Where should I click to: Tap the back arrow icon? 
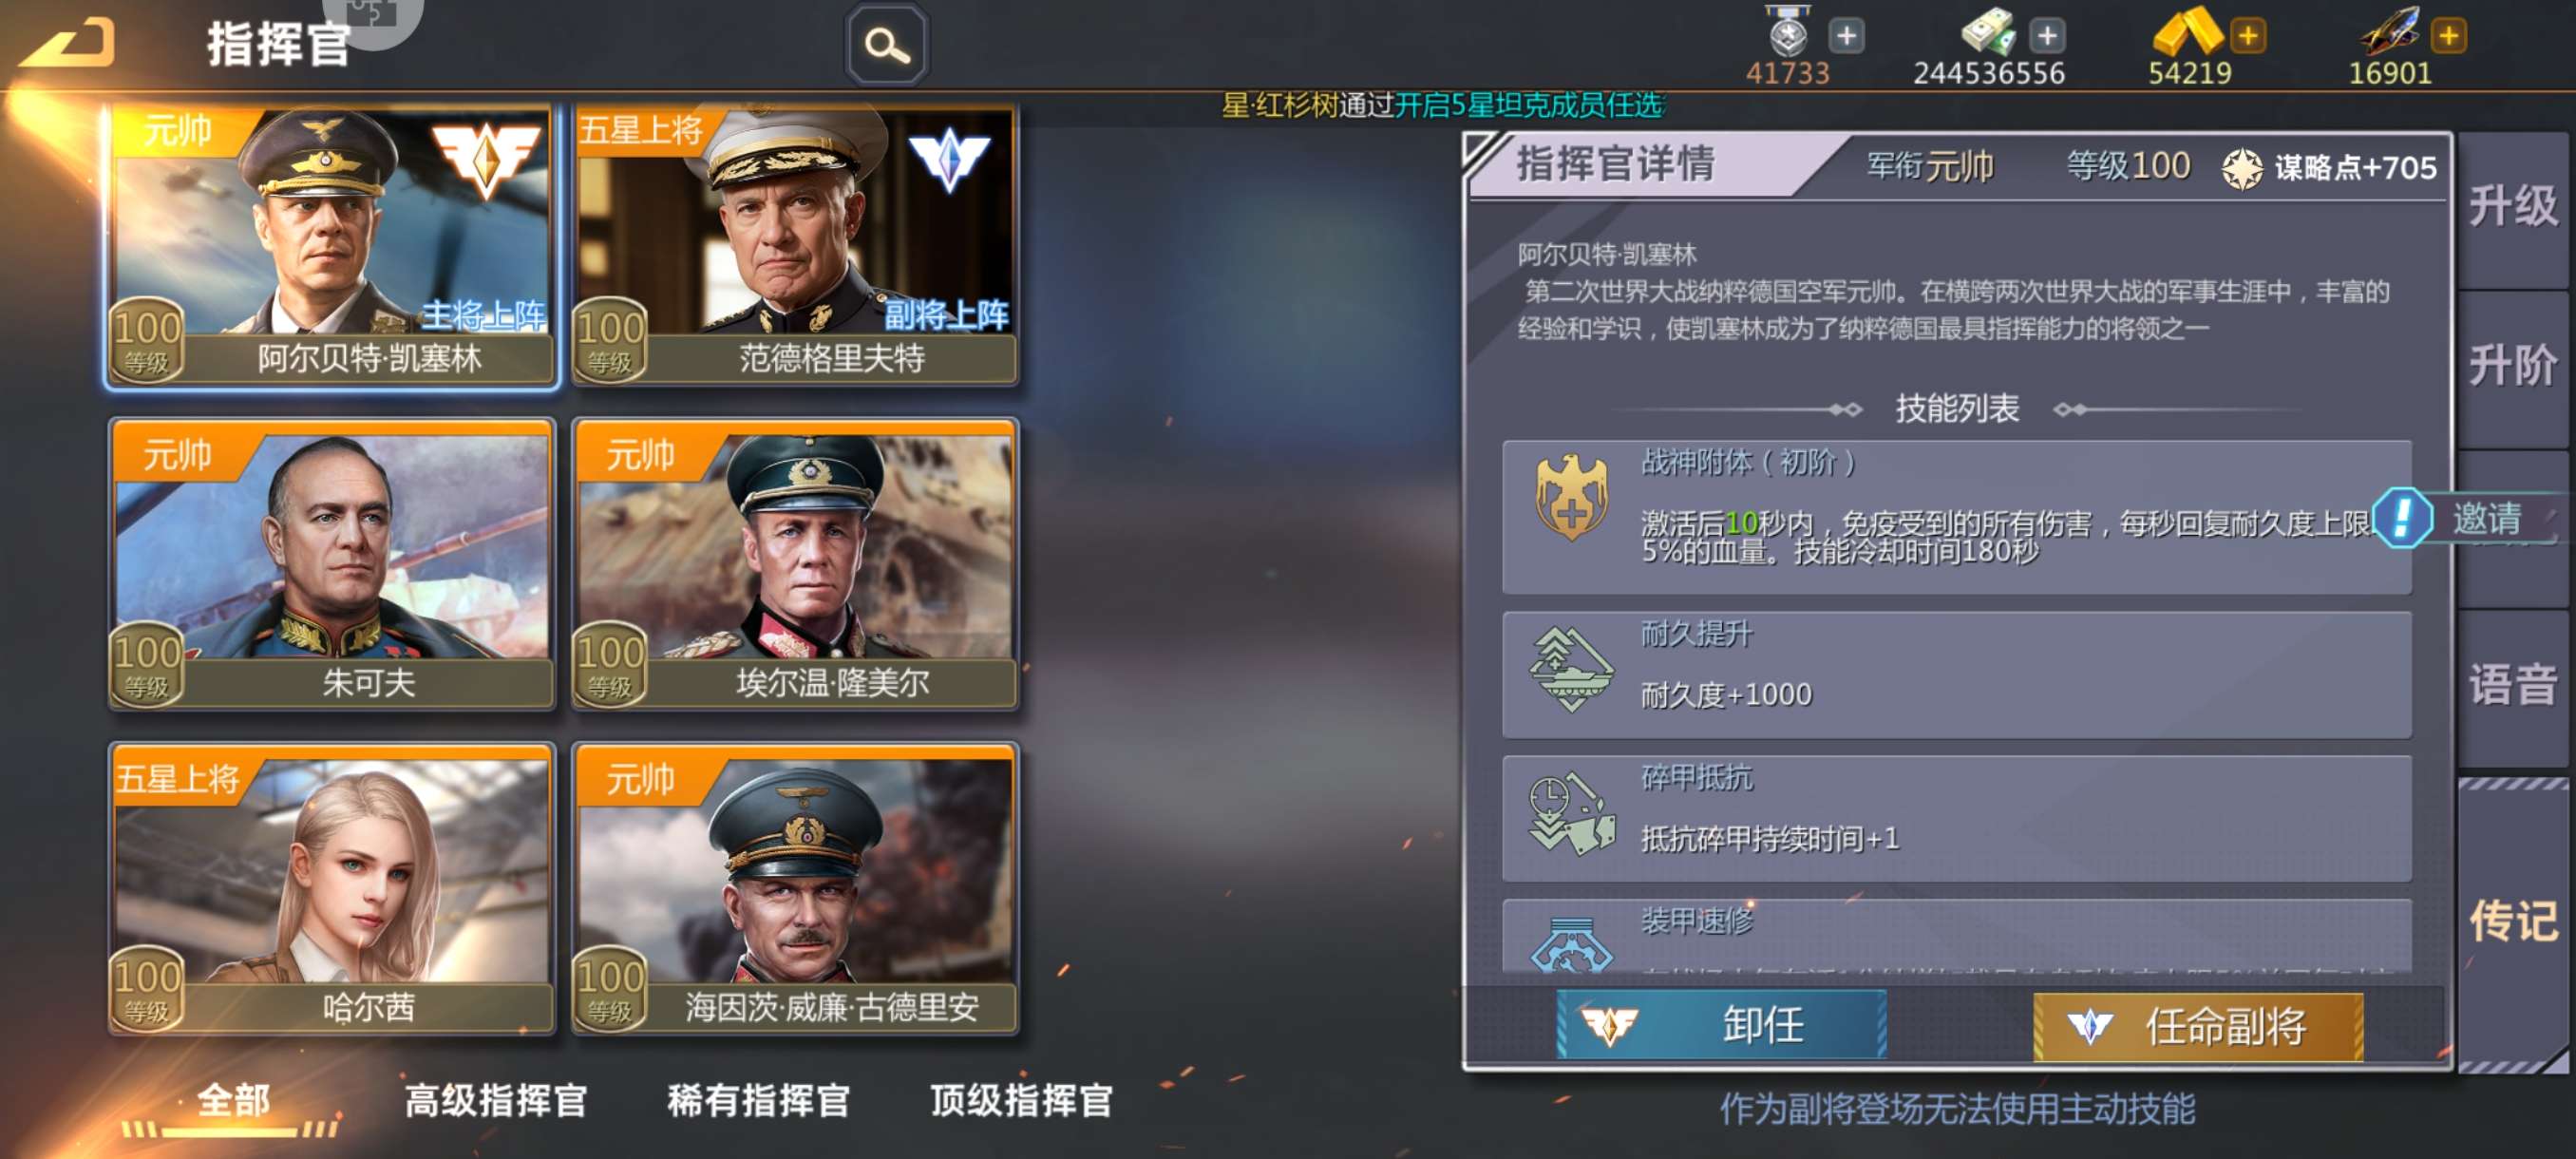[x=68, y=44]
